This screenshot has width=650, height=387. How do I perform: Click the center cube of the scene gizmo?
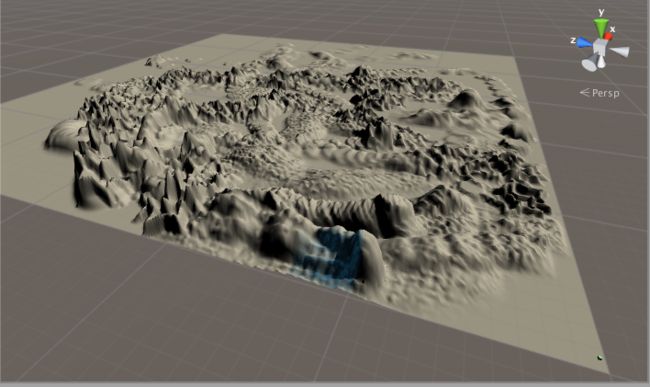599,46
